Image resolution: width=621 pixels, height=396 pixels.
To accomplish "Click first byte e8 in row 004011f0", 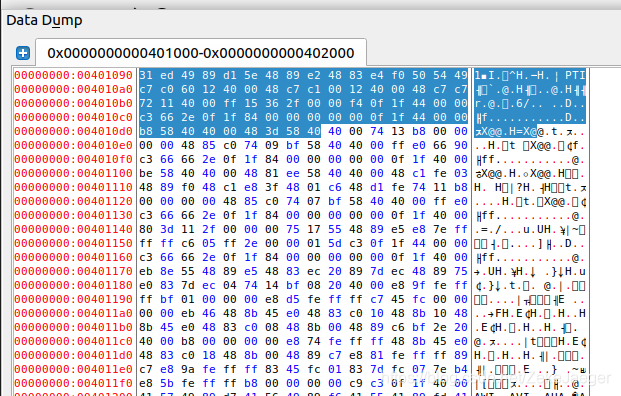I will click(146, 383).
